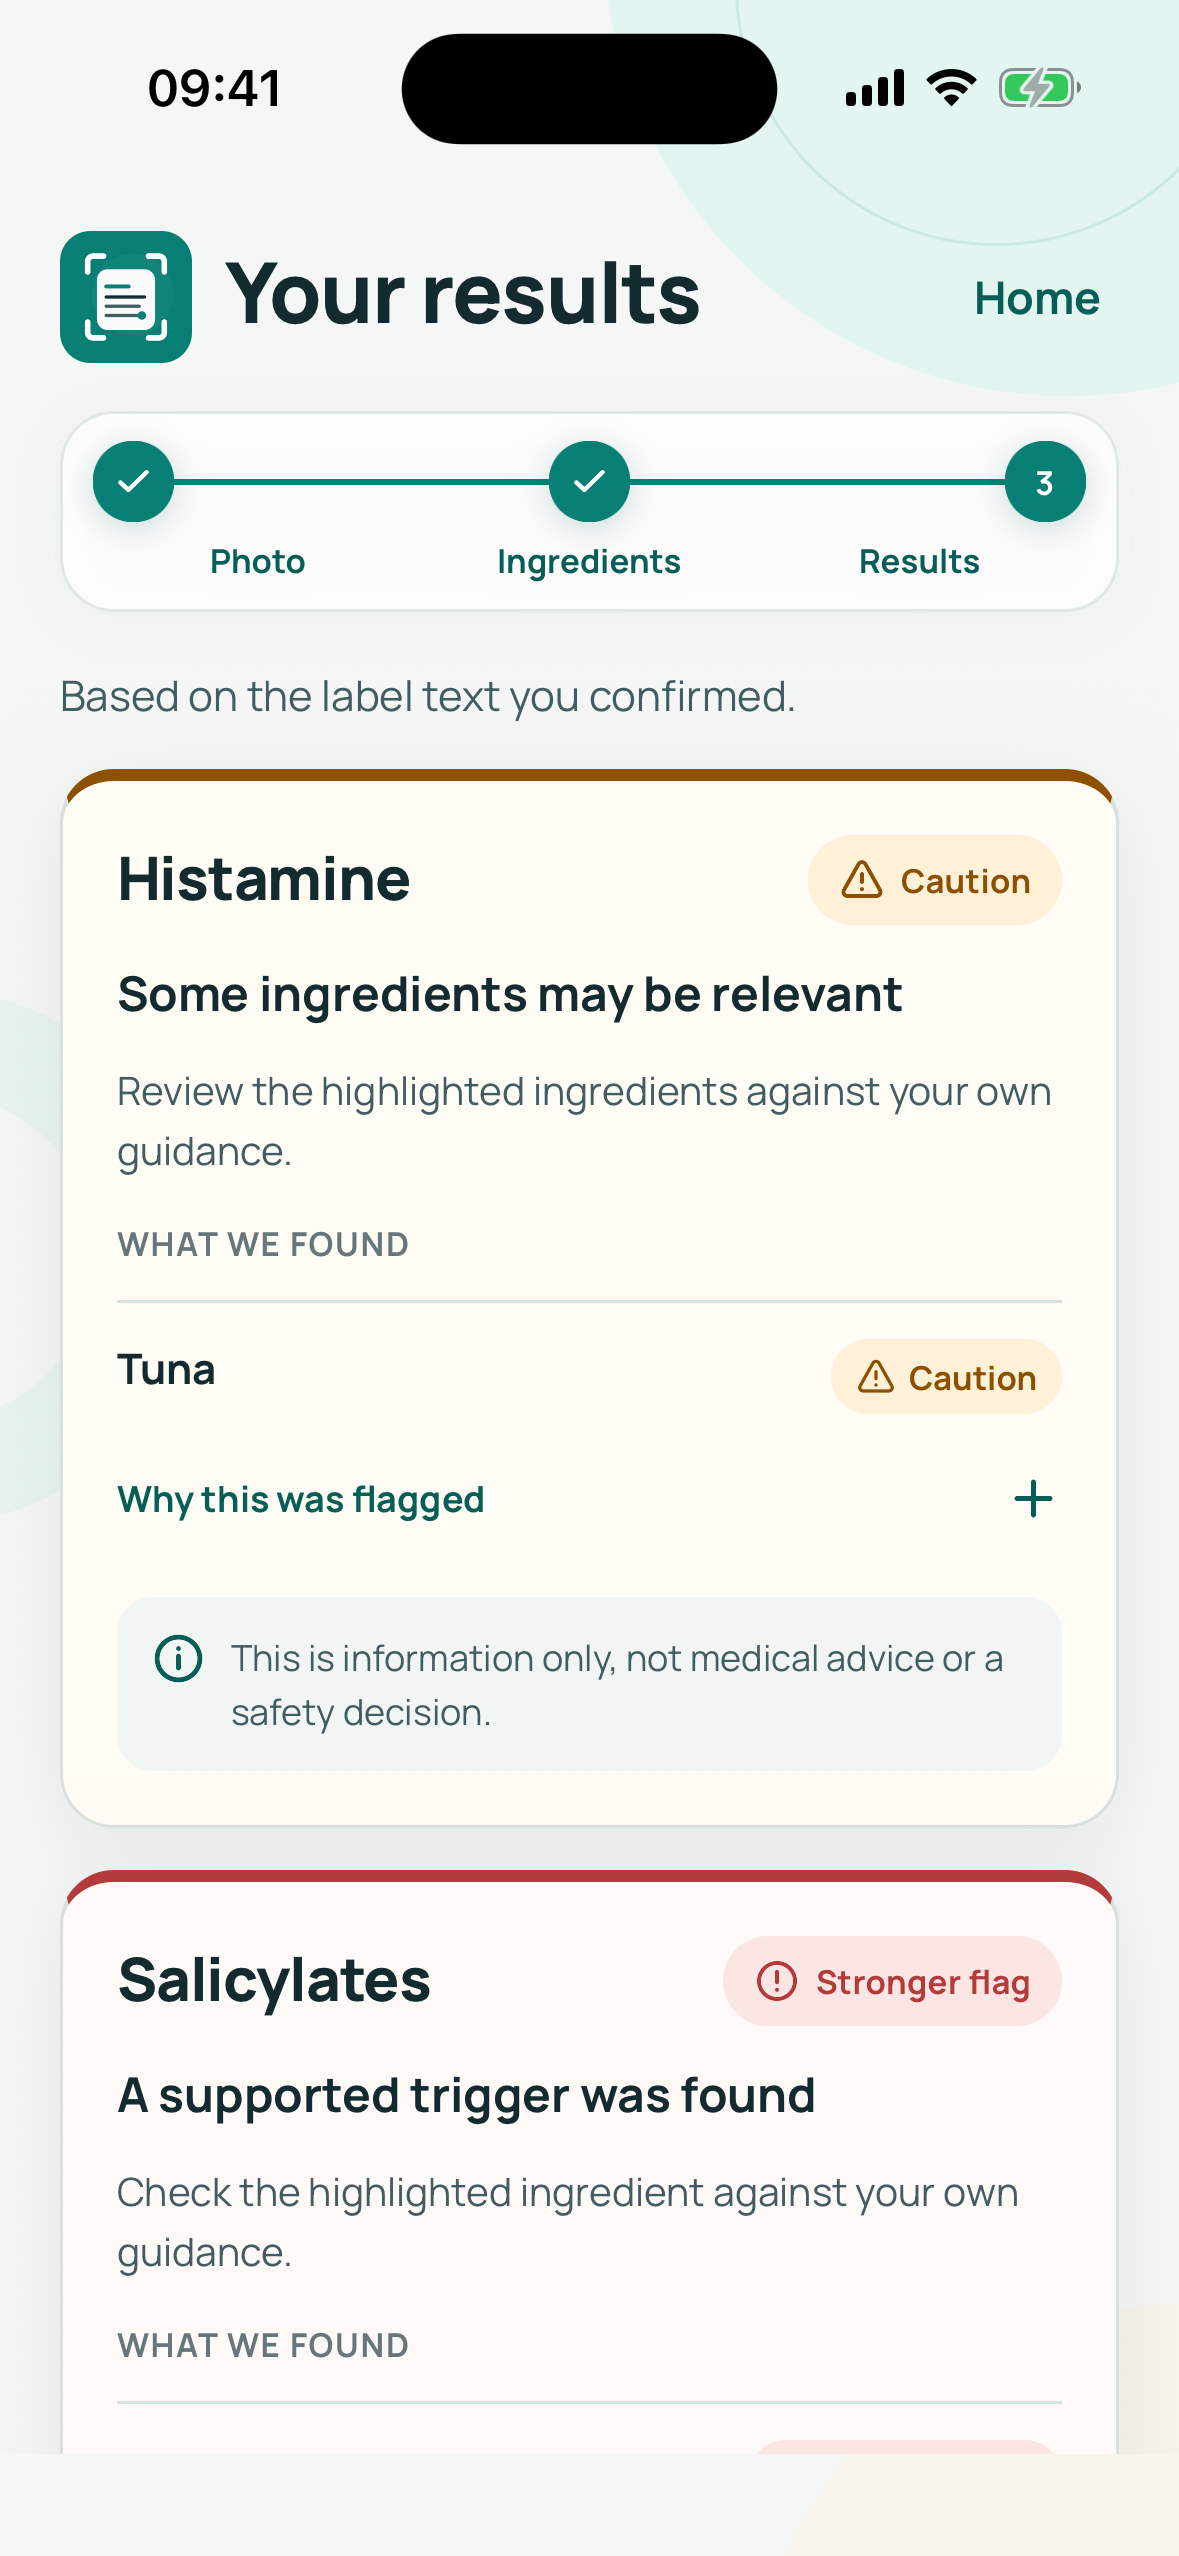The image size is (1179, 2556).
Task: Select the completed Photo step checkmark
Action: [133, 482]
